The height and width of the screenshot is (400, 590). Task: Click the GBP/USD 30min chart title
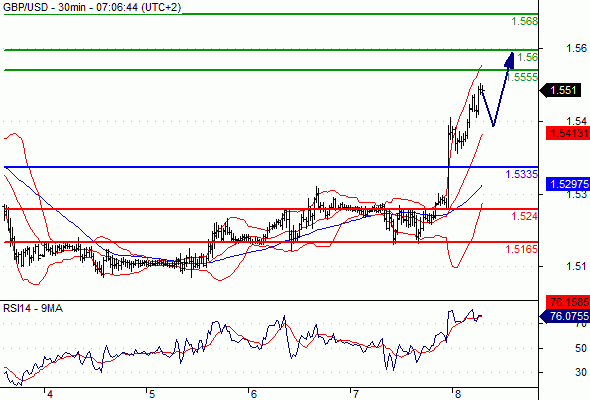pos(92,7)
